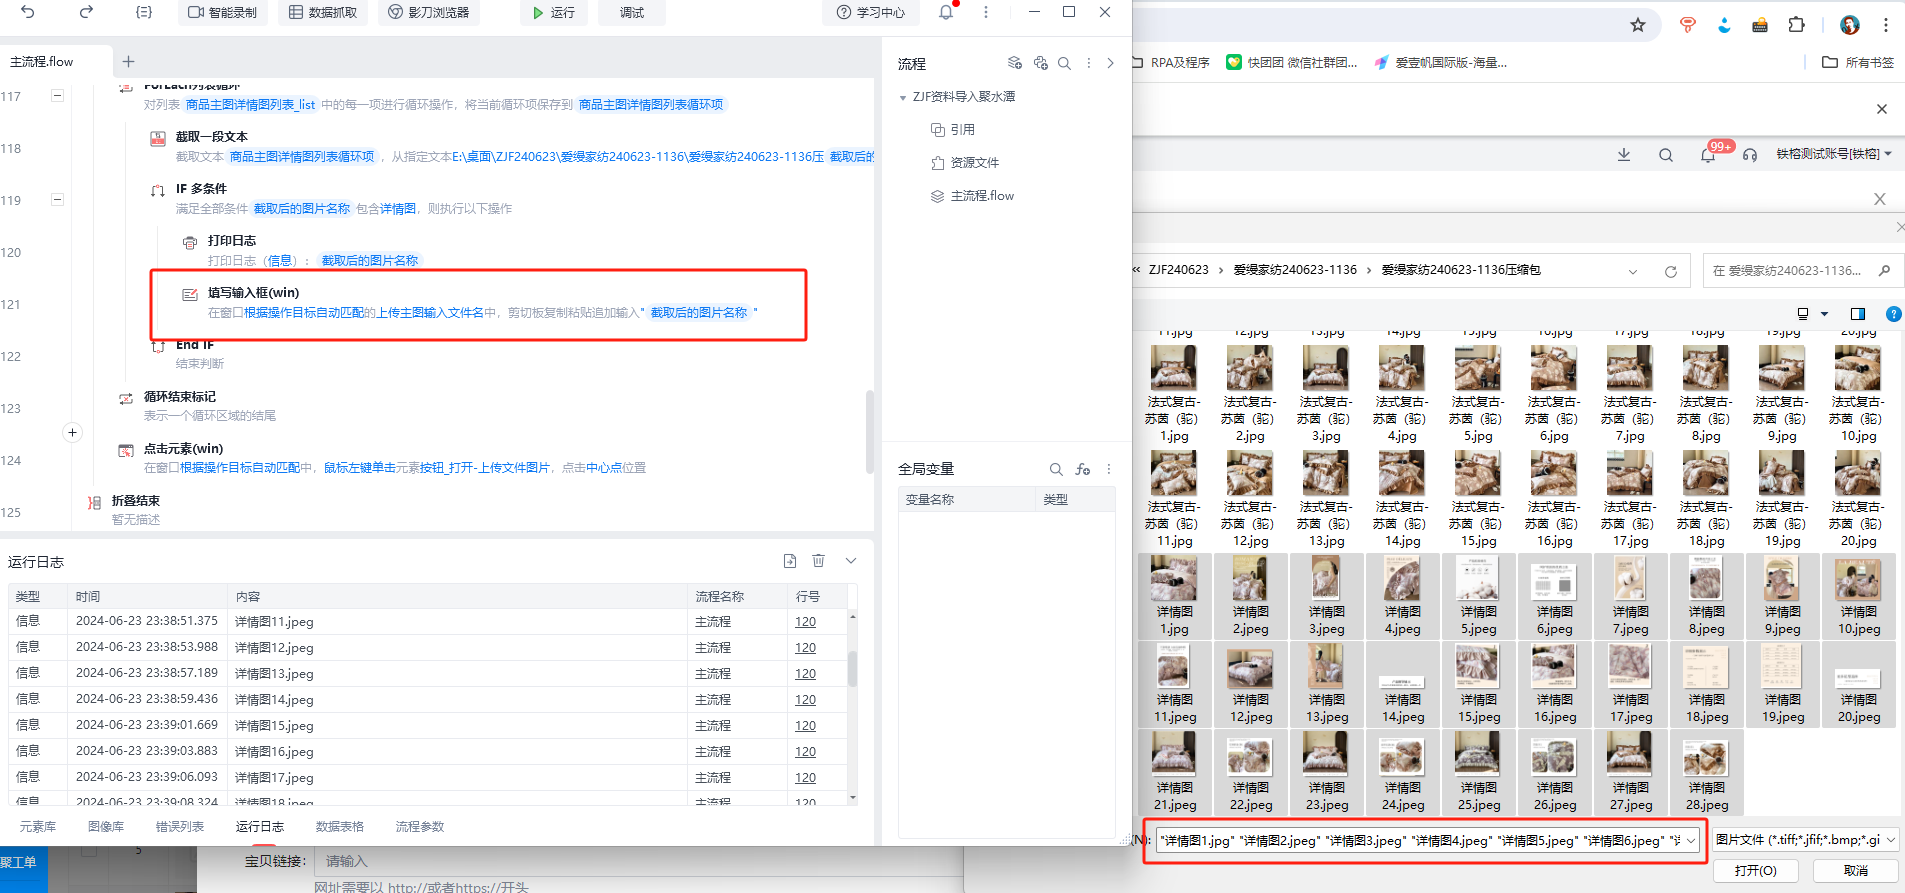Click line link 120 for 详情图11.jpeg log row
1905x893 pixels.
tap(805, 622)
